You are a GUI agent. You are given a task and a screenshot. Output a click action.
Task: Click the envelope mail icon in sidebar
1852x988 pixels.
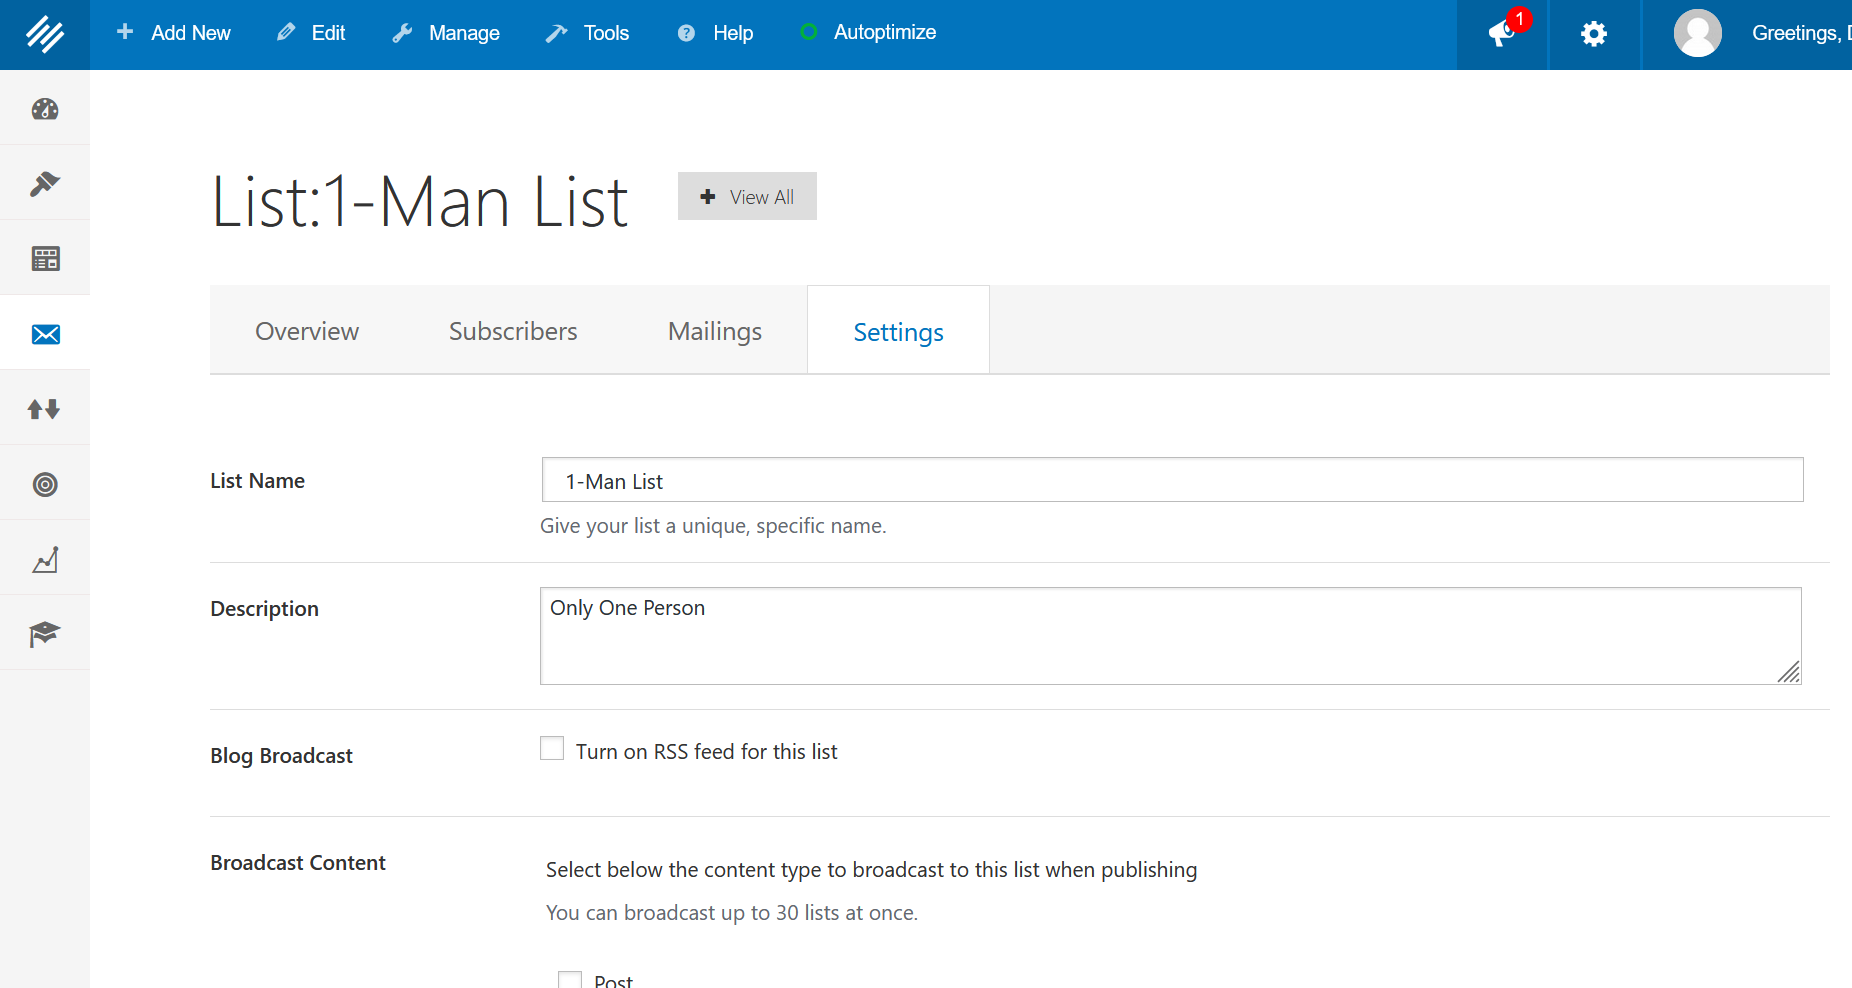(45, 334)
